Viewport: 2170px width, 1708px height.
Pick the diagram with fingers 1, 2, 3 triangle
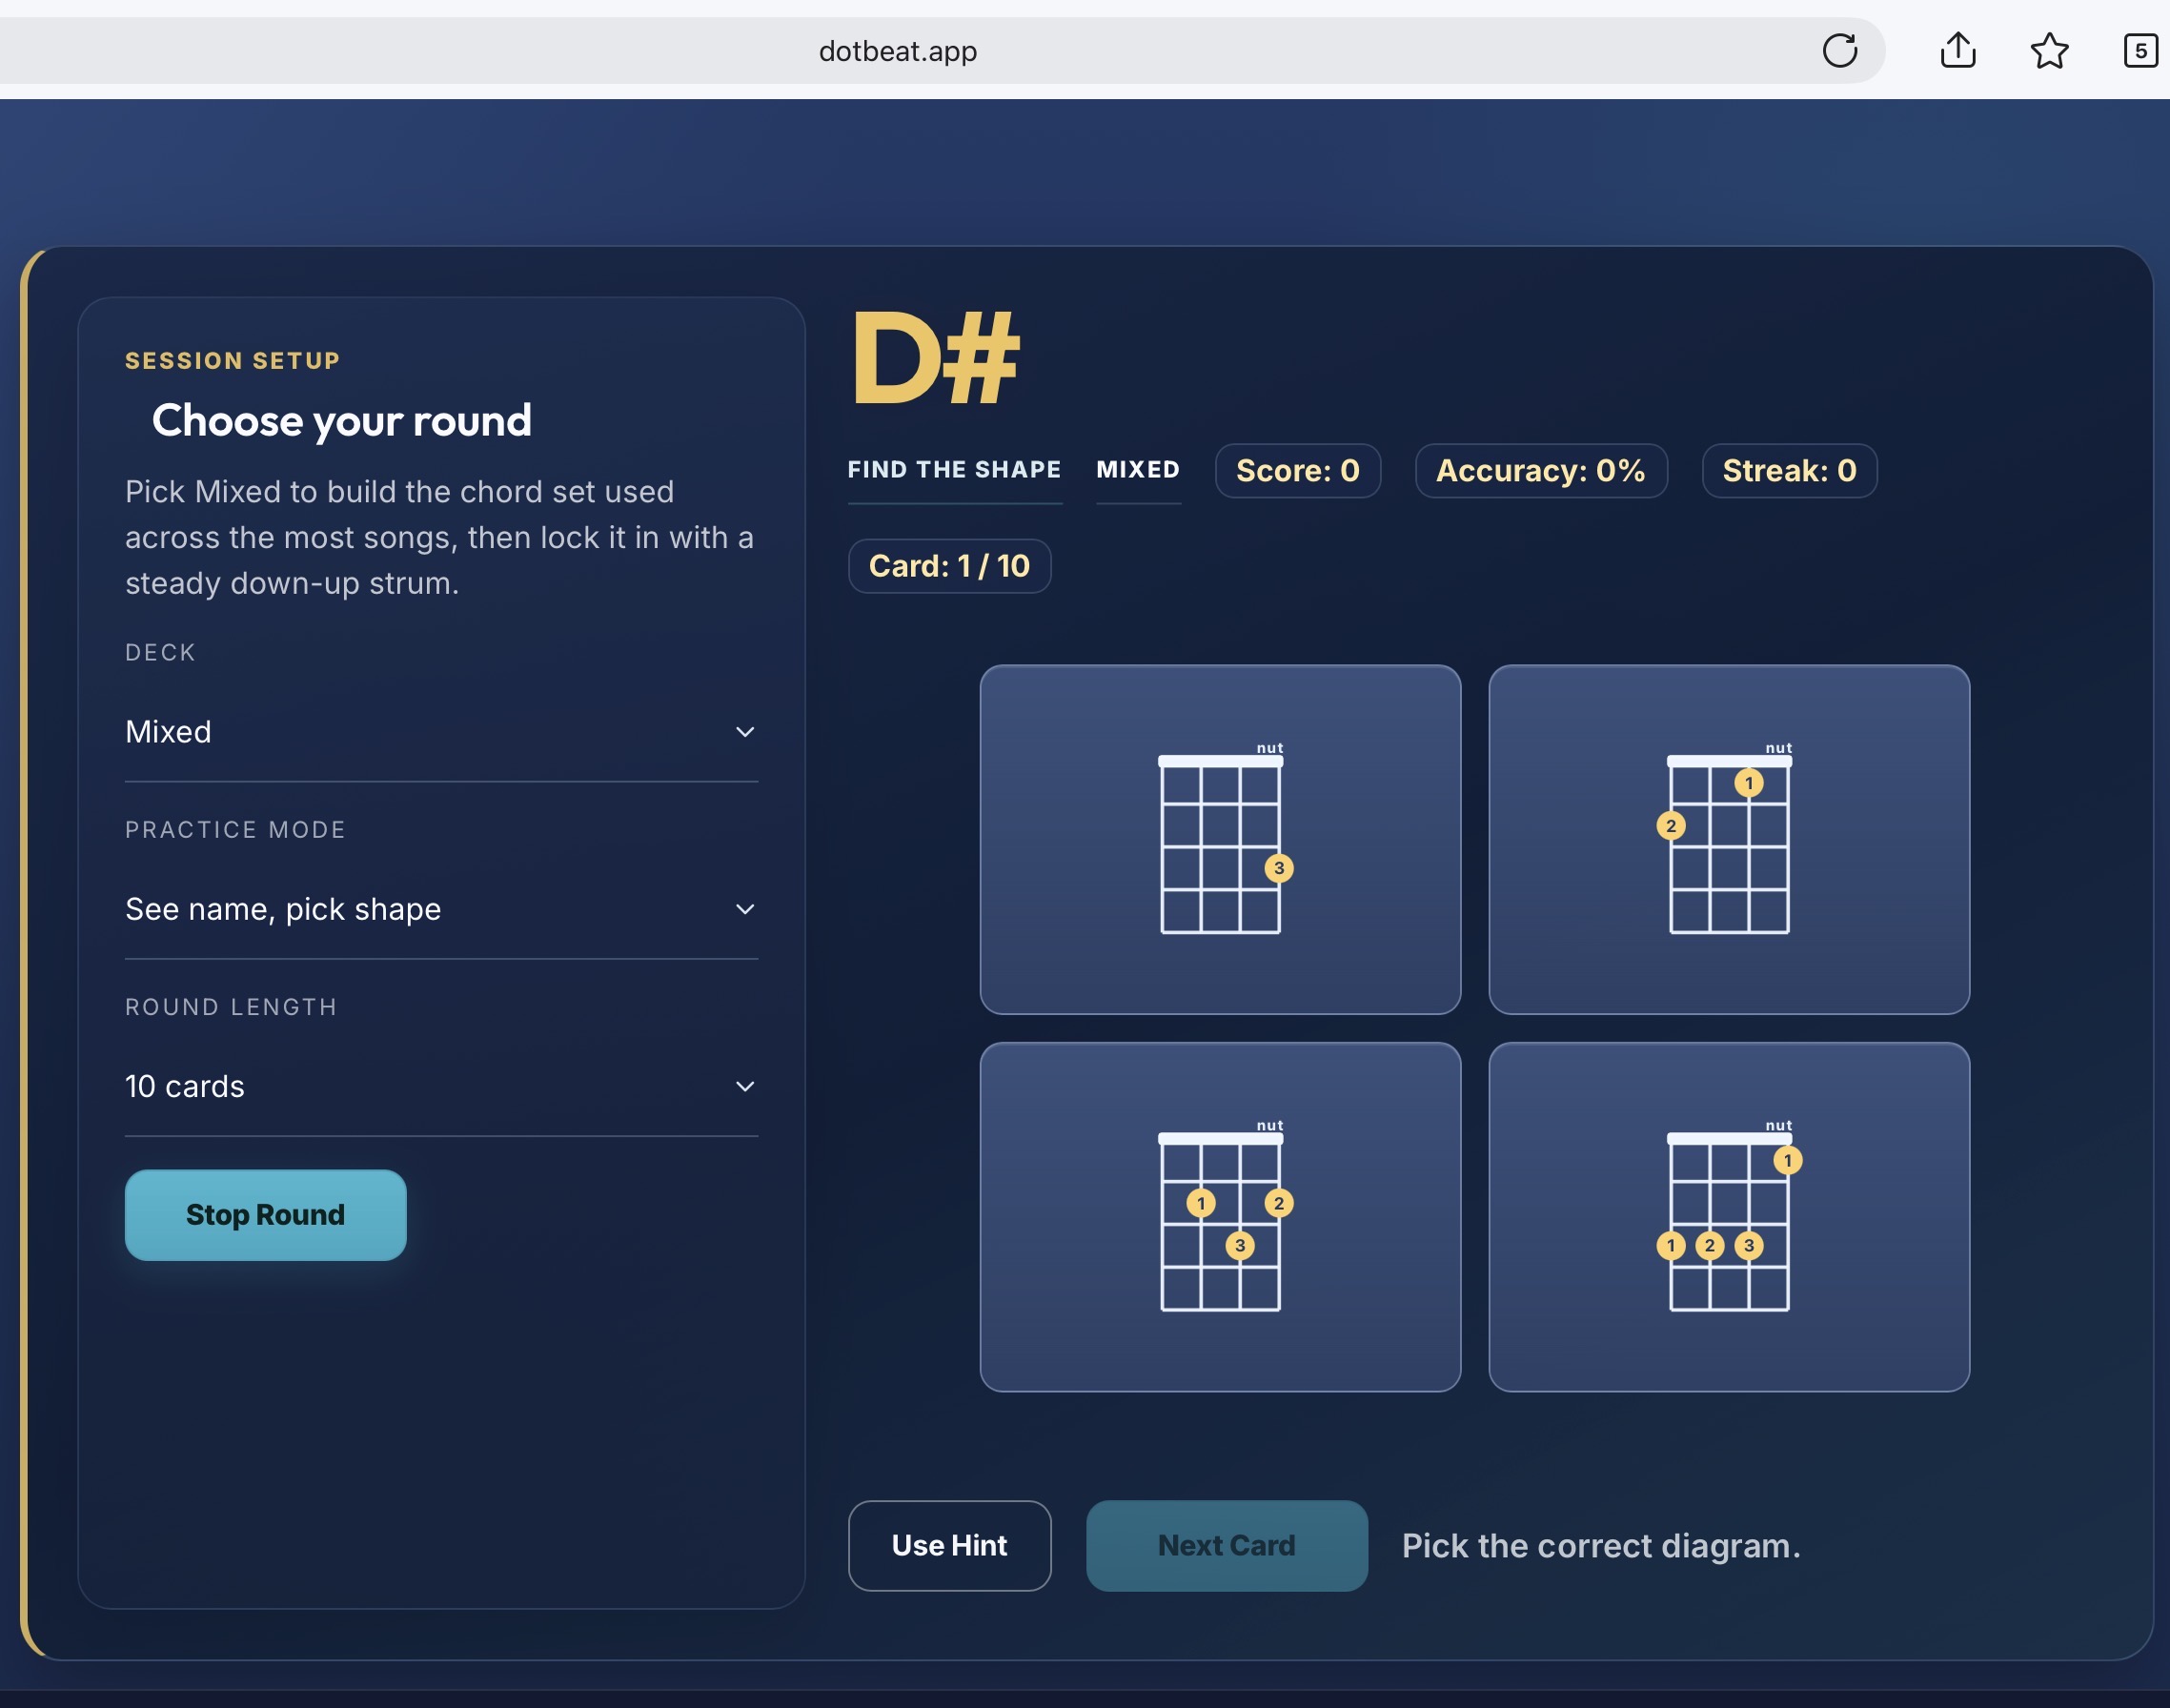pos(1220,1216)
